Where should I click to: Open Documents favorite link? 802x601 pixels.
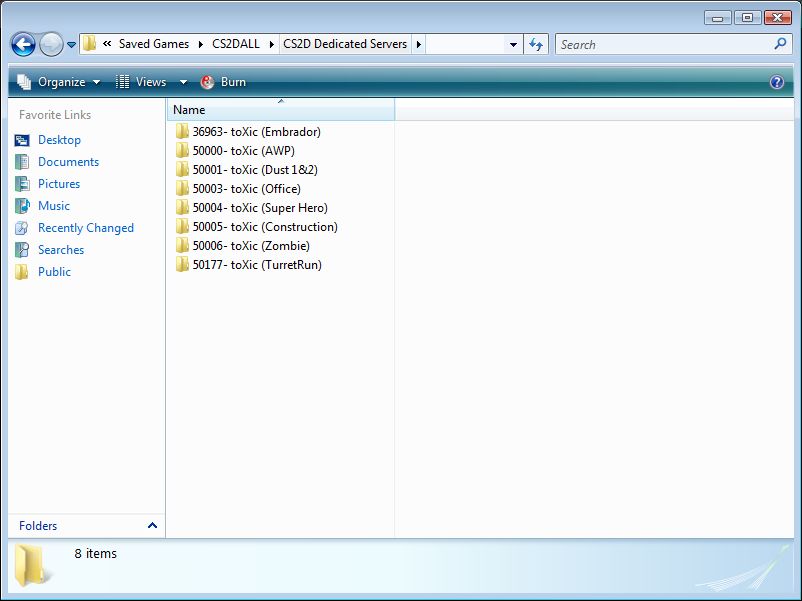point(69,162)
